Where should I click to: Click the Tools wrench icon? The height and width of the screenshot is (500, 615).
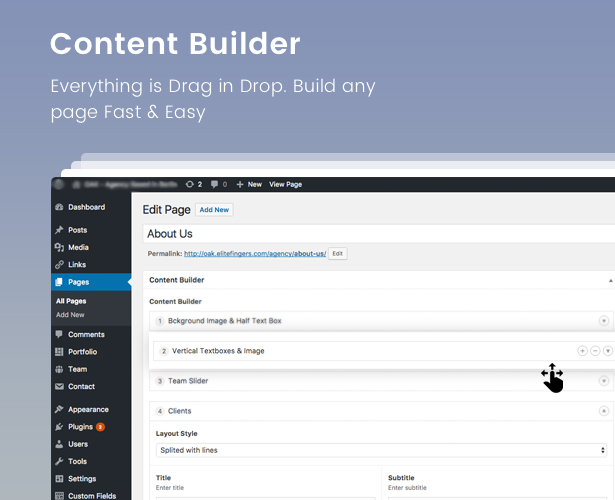tap(59, 462)
